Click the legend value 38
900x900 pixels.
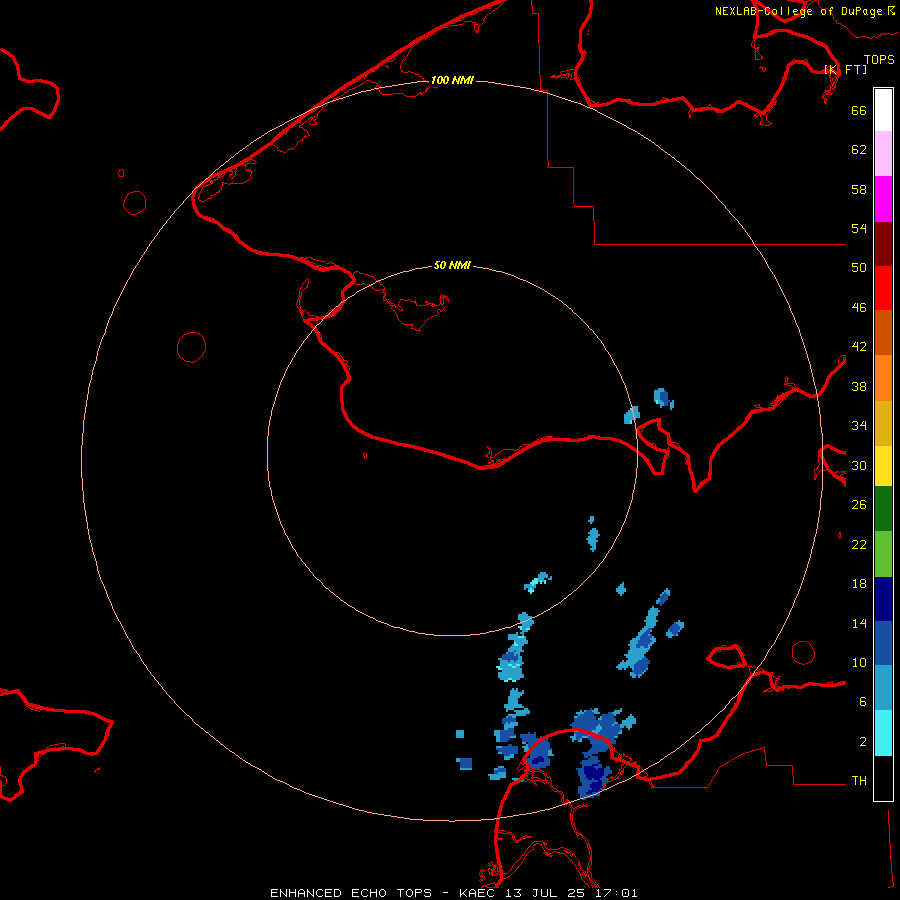859,386
